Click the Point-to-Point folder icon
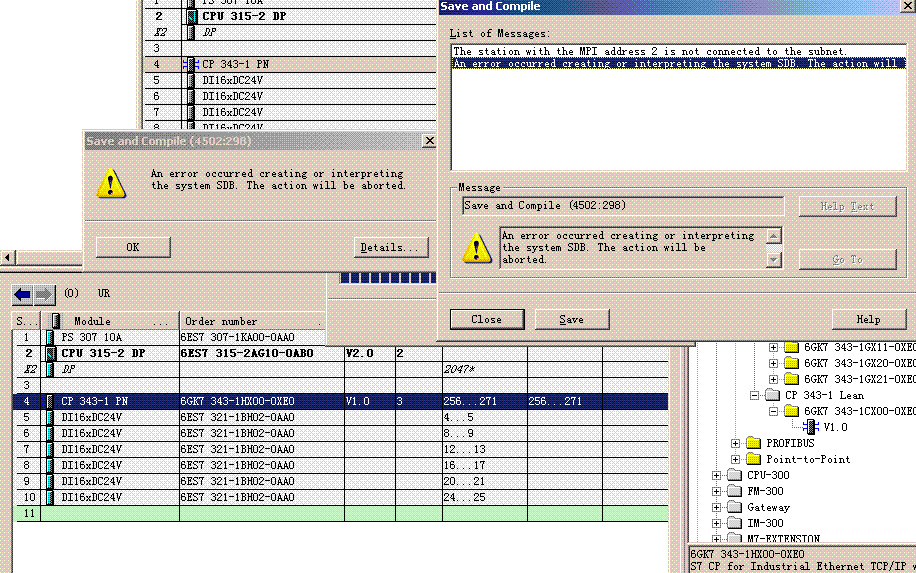Viewport: 916px width, 573px height. 753,459
